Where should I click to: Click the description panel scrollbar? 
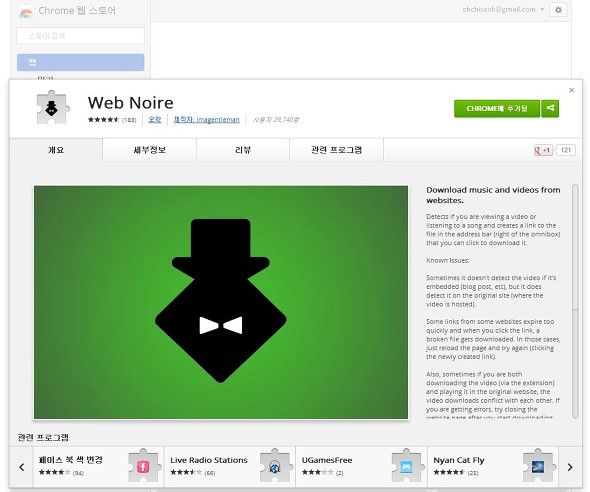575,301
